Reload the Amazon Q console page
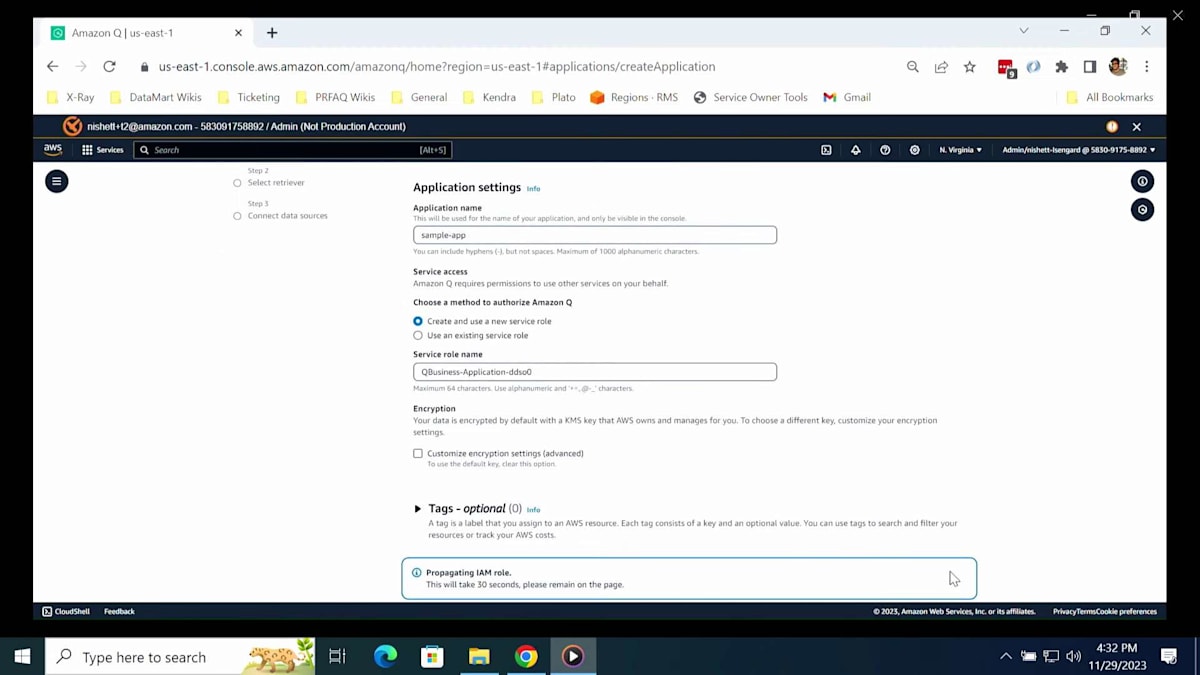This screenshot has height=675, width=1200. click(x=109, y=66)
